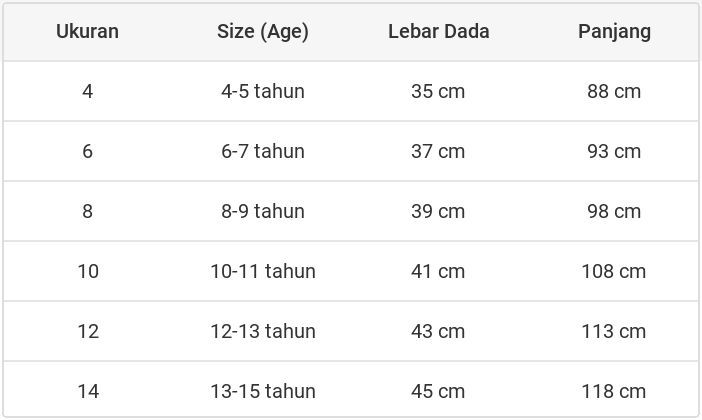Image resolution: width=702 pixels, height=420 pixels.
Task: Select size 6 in Ukuran column
Action: (88, 151)
